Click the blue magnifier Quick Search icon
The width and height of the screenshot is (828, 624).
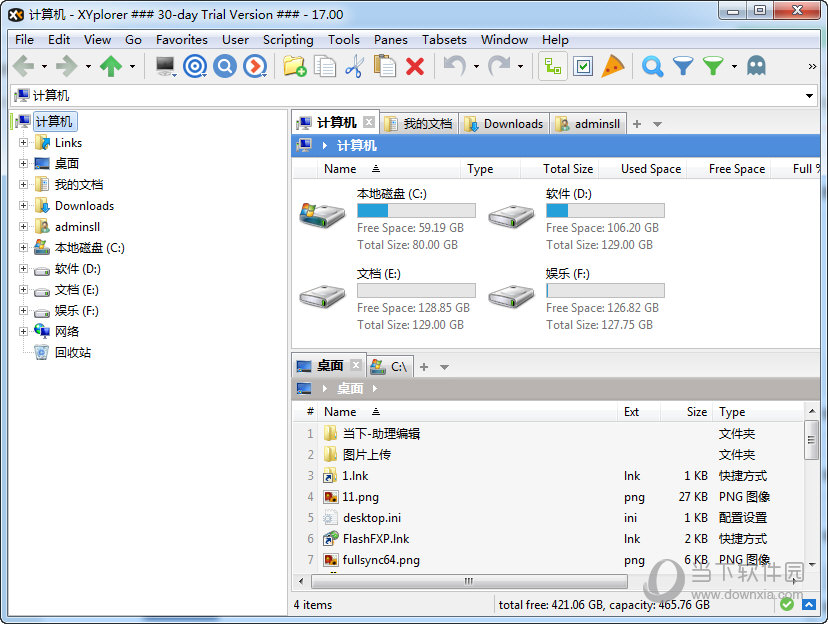[653, 66]
